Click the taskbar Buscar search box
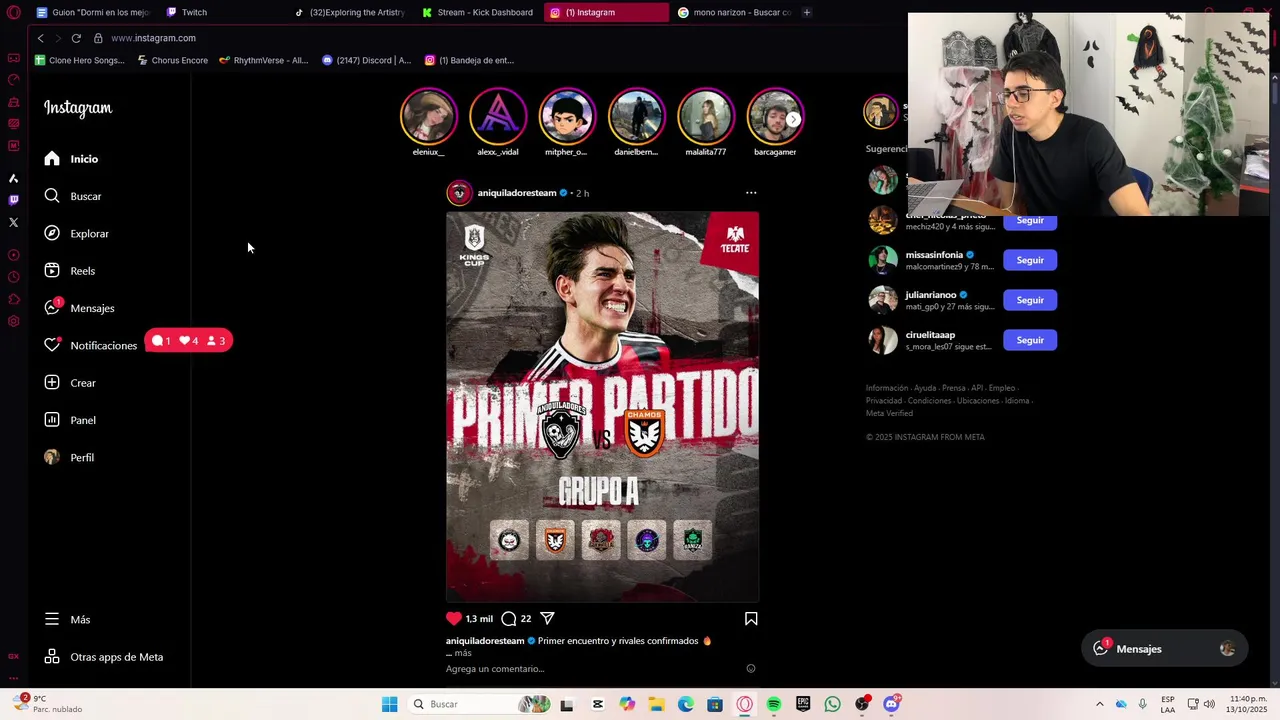This screenshot has width=1280, height=720. point(482,704)
